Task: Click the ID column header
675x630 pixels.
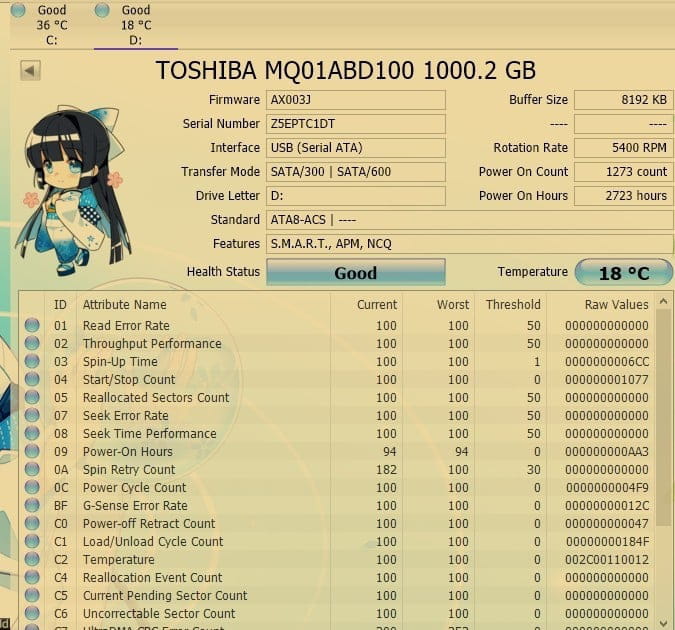Action: (x=60, y=305)
